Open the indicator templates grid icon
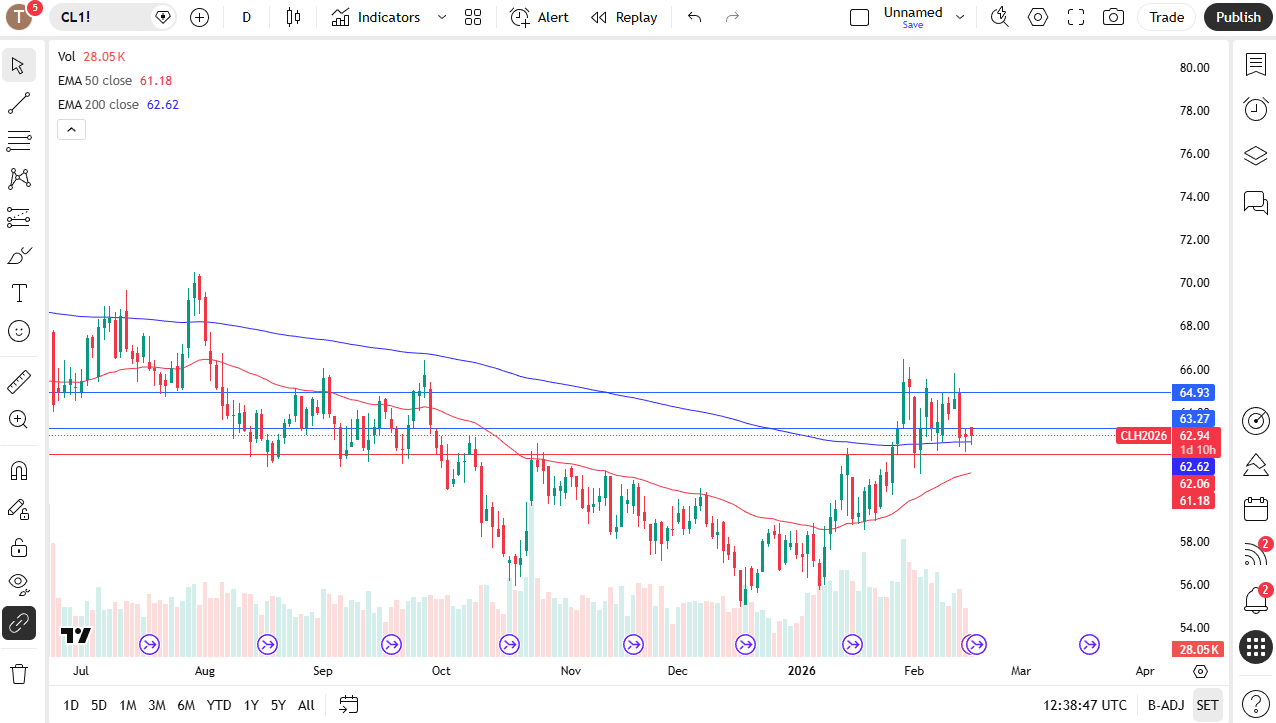This screenshot has width=1276, height=723. coord(473,17)
